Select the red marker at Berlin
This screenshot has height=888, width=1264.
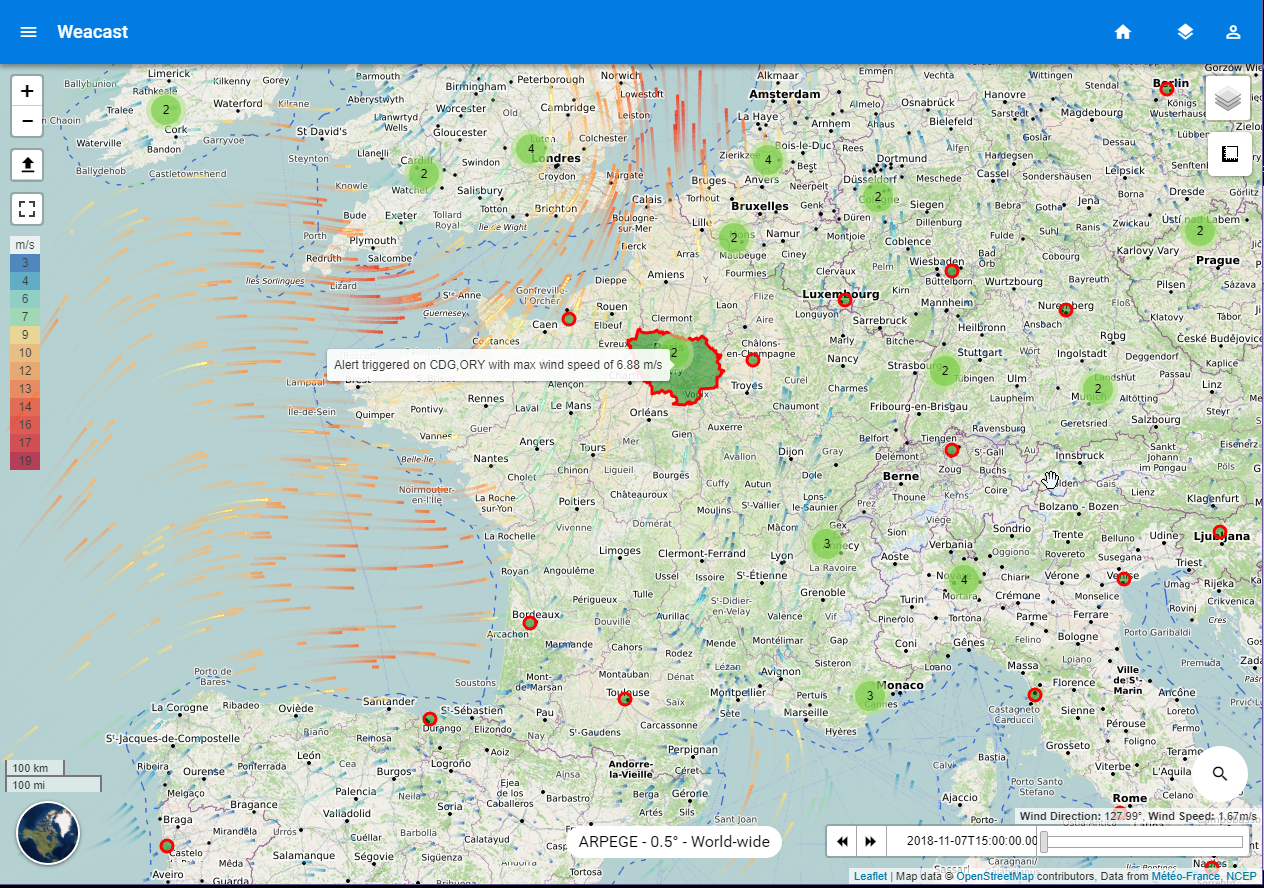(1166, 89)
